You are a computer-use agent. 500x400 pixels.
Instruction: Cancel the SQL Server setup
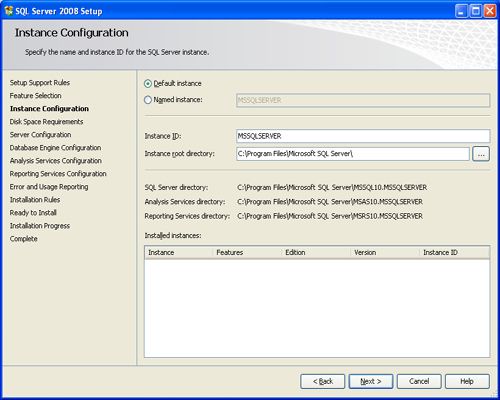[419, 381]
